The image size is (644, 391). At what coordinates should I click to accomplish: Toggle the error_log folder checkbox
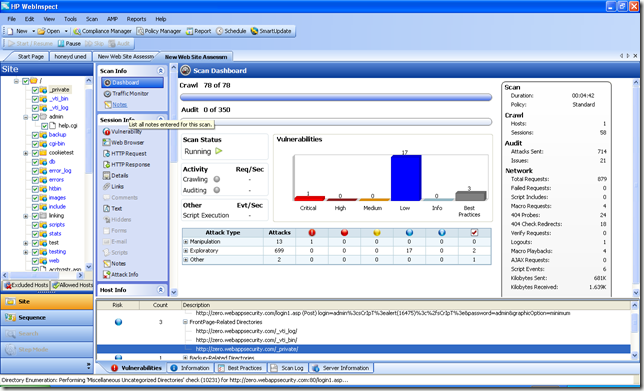click(35, 171)
